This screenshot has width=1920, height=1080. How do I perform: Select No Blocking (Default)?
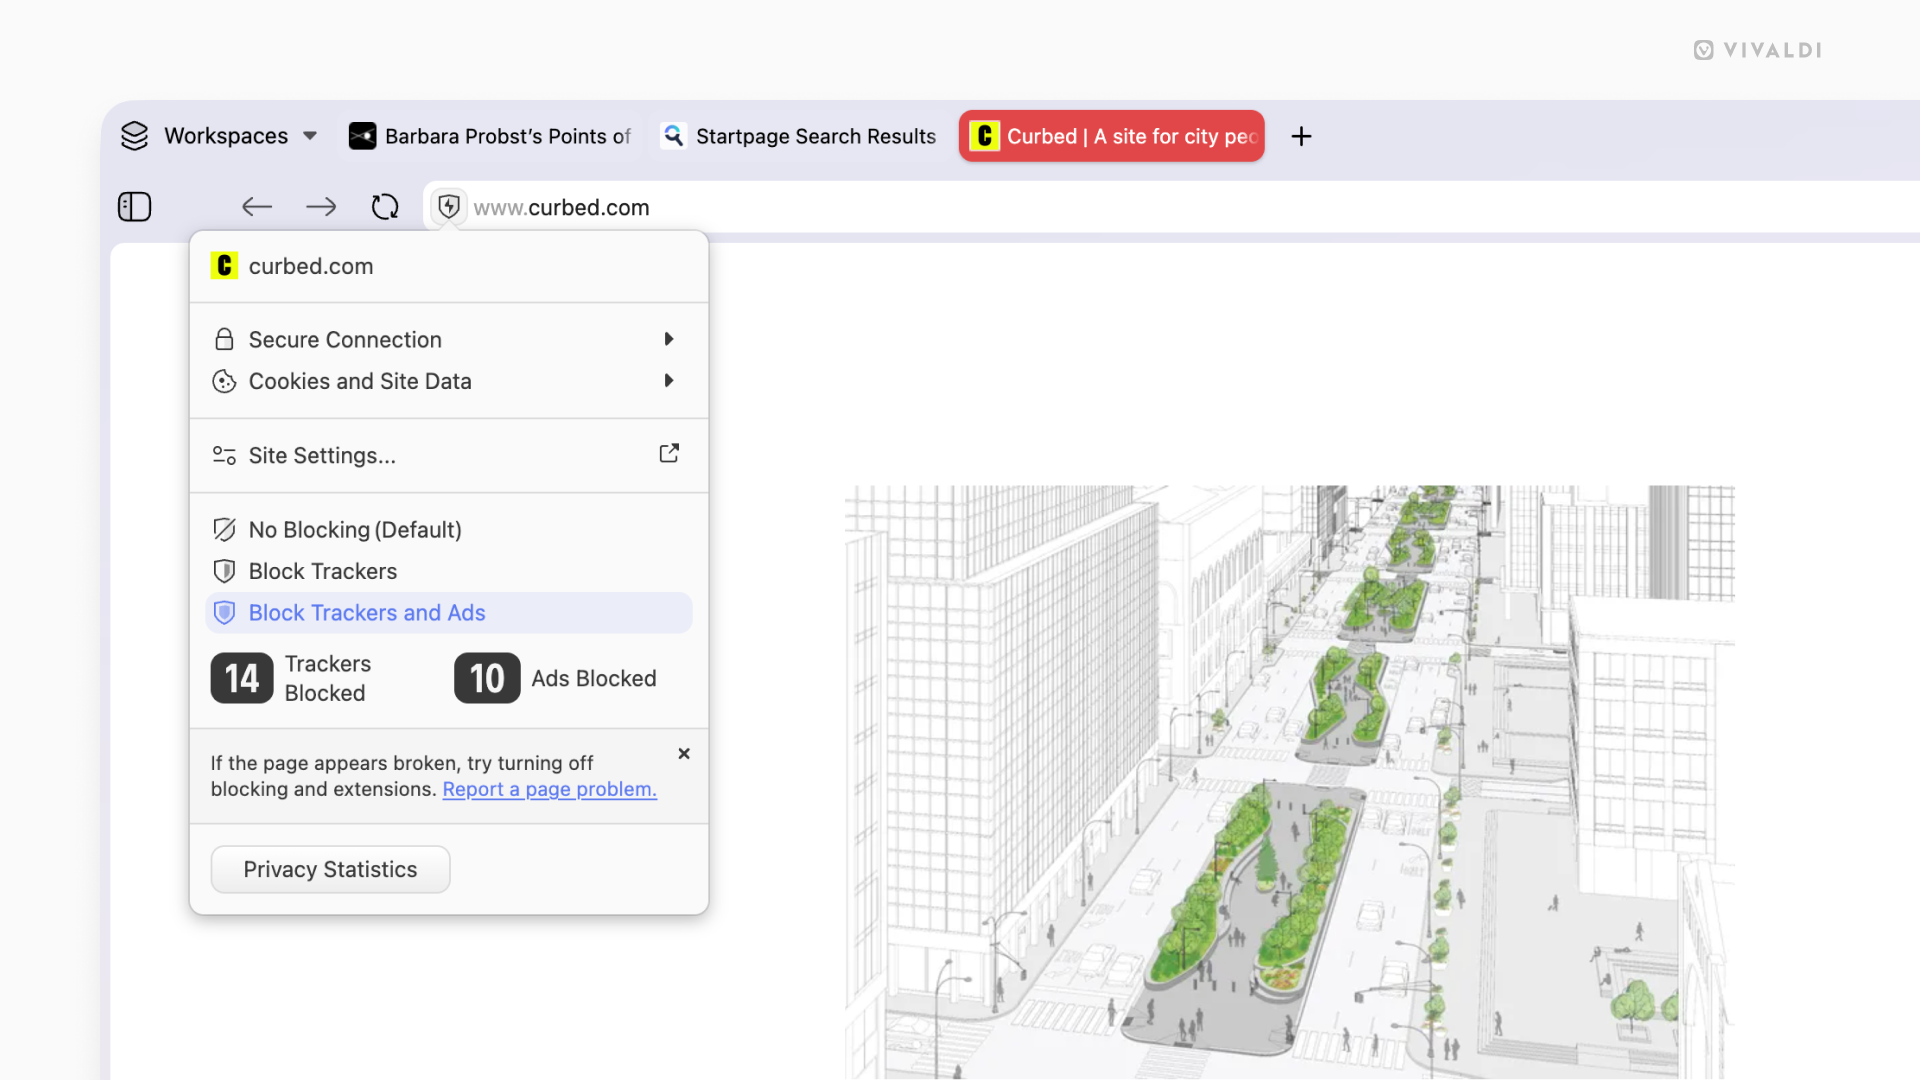[x=449, y=530]
